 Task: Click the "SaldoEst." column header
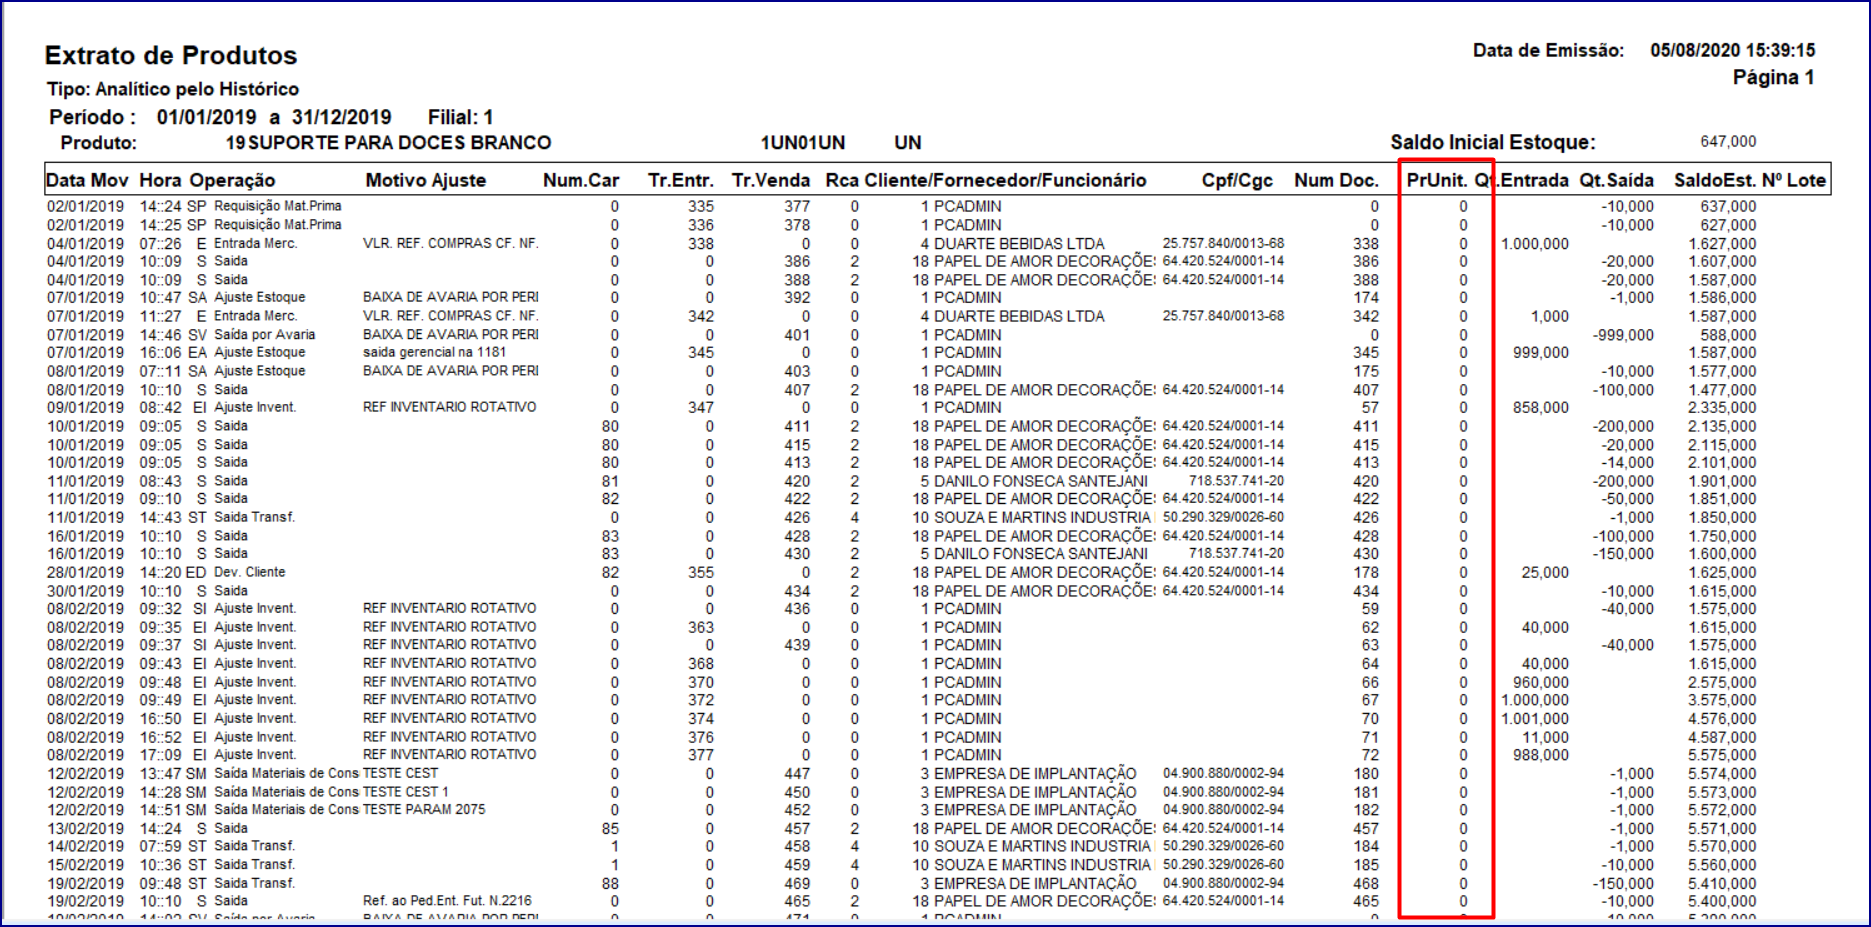point(1715,180)
